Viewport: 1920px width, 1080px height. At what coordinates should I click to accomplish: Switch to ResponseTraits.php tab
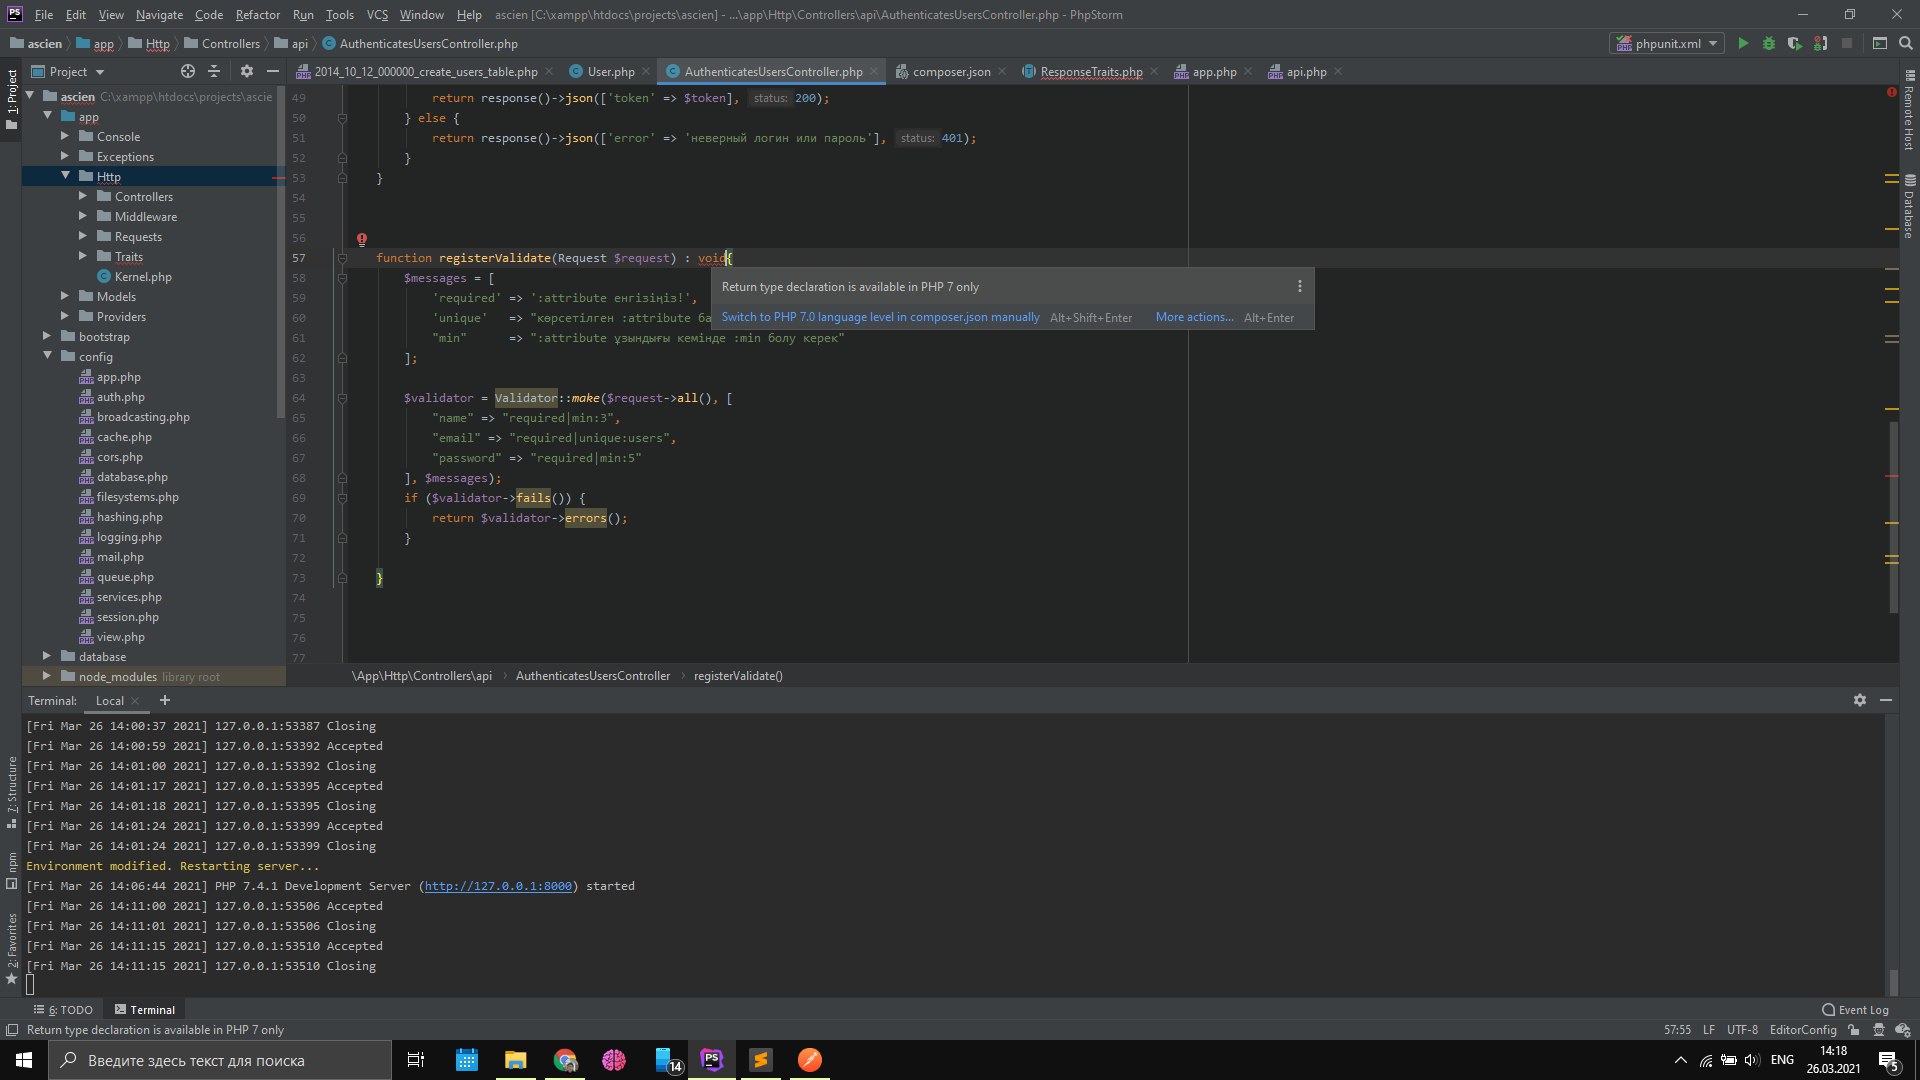tap(1091, 72)
